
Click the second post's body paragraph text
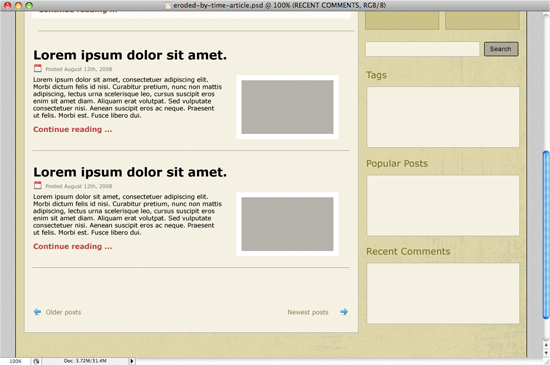tap(127, 215)
